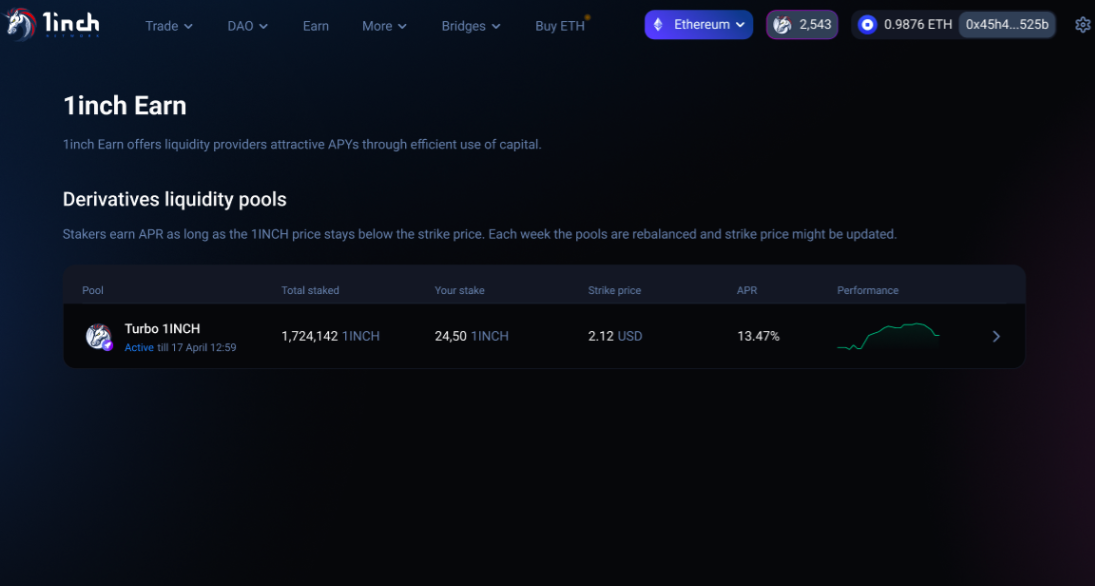The width and height of the screenshot is (1095, 586).
Task: Click the 1inch unicorn logo
Action: pyautogui.click(x=52, y=25)
